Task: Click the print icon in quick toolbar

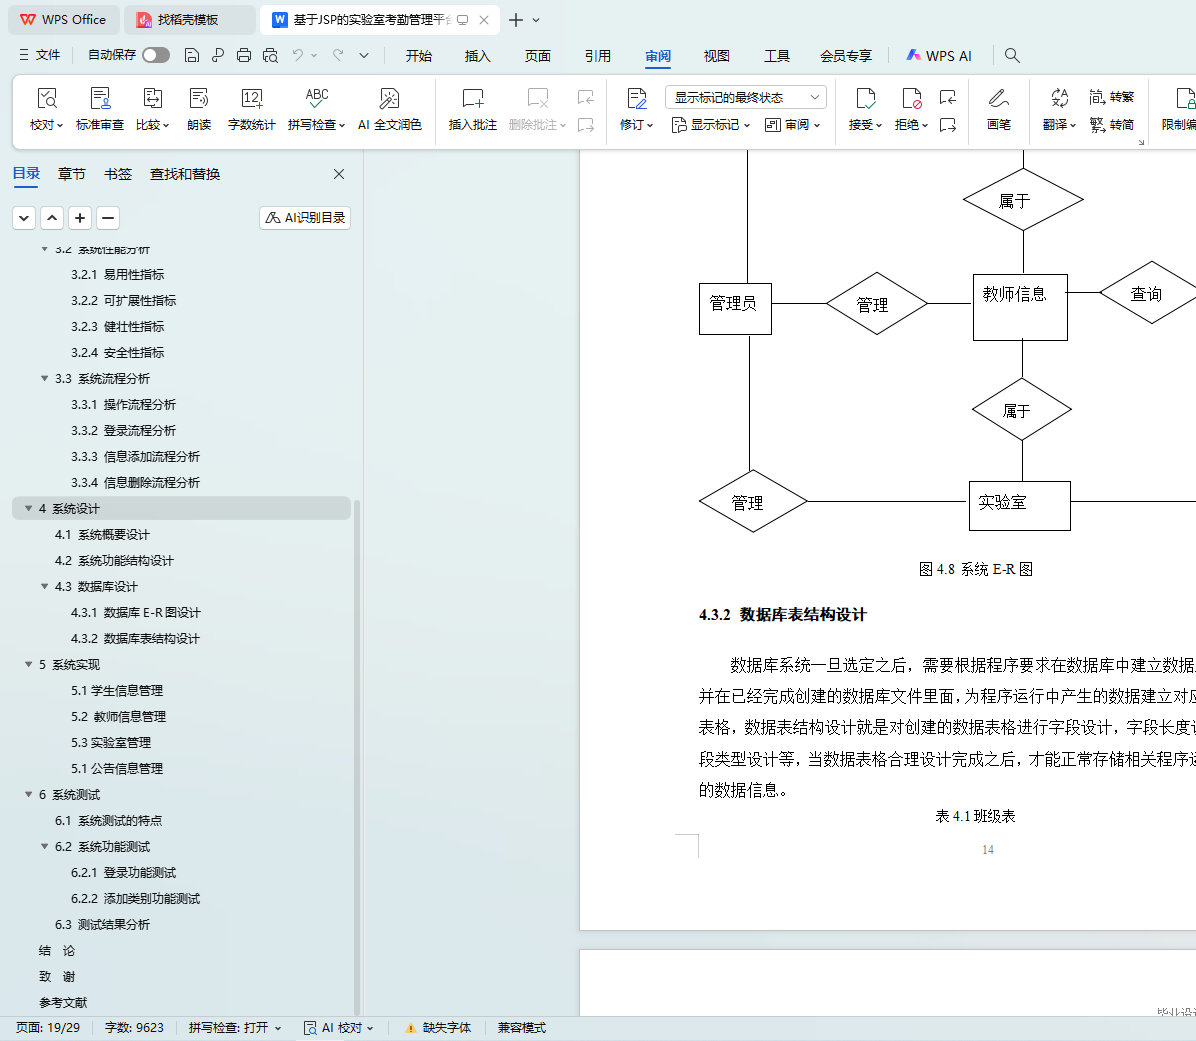Action: click(x=243, y=55)
